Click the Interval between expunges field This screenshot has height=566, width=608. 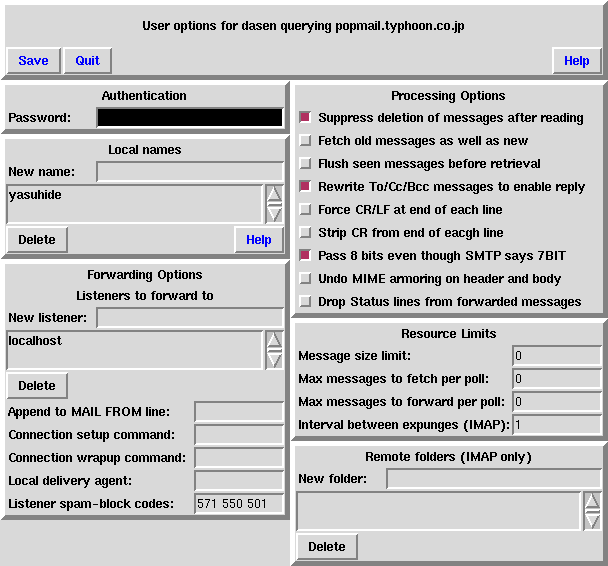(x=557, y=424)
